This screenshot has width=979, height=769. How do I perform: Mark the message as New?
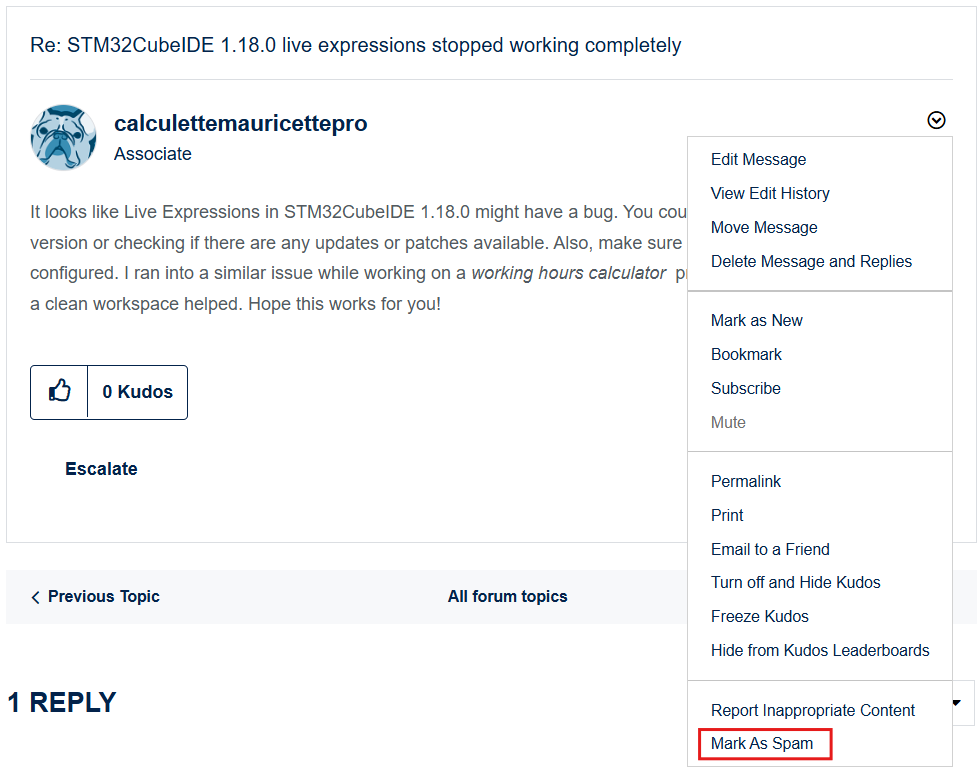pos(756,321)
